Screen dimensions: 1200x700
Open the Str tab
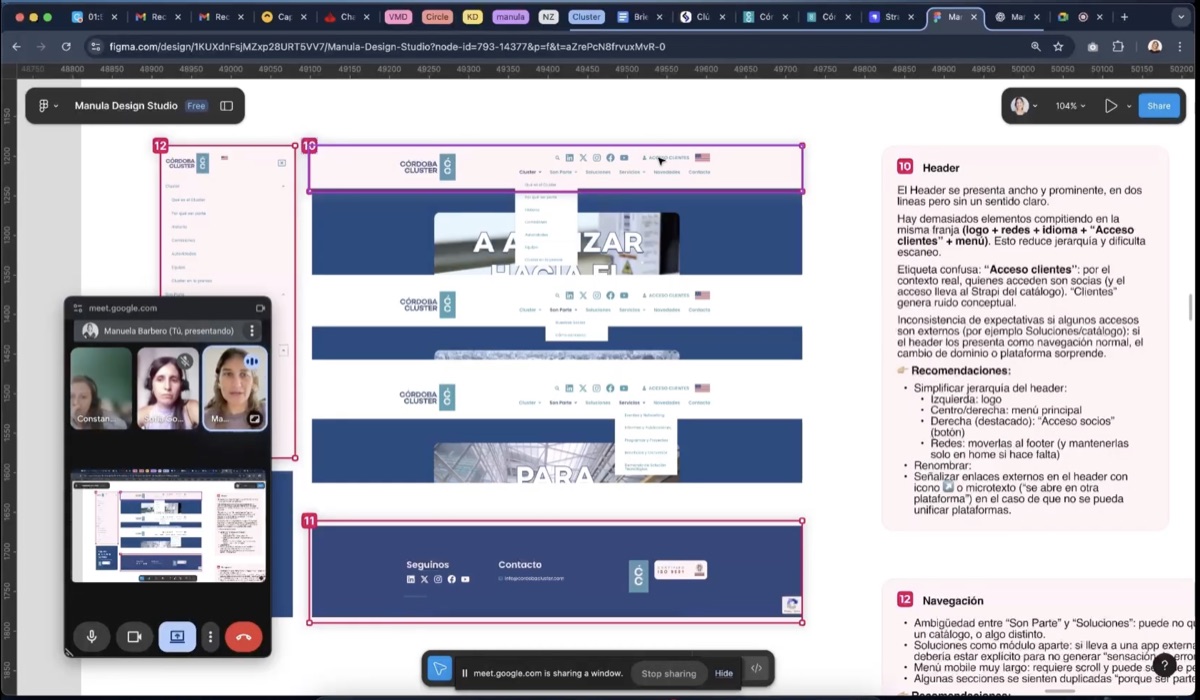pyautogui.click(x=892, y=17)
